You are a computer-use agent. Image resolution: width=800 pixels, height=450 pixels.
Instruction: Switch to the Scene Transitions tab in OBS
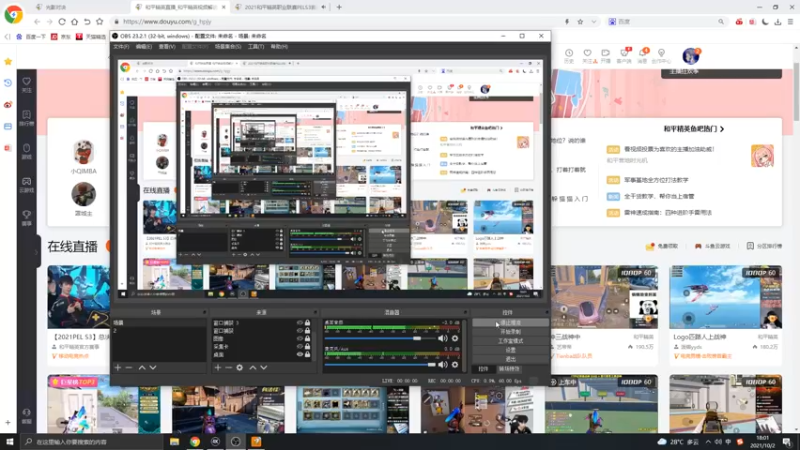509,369
